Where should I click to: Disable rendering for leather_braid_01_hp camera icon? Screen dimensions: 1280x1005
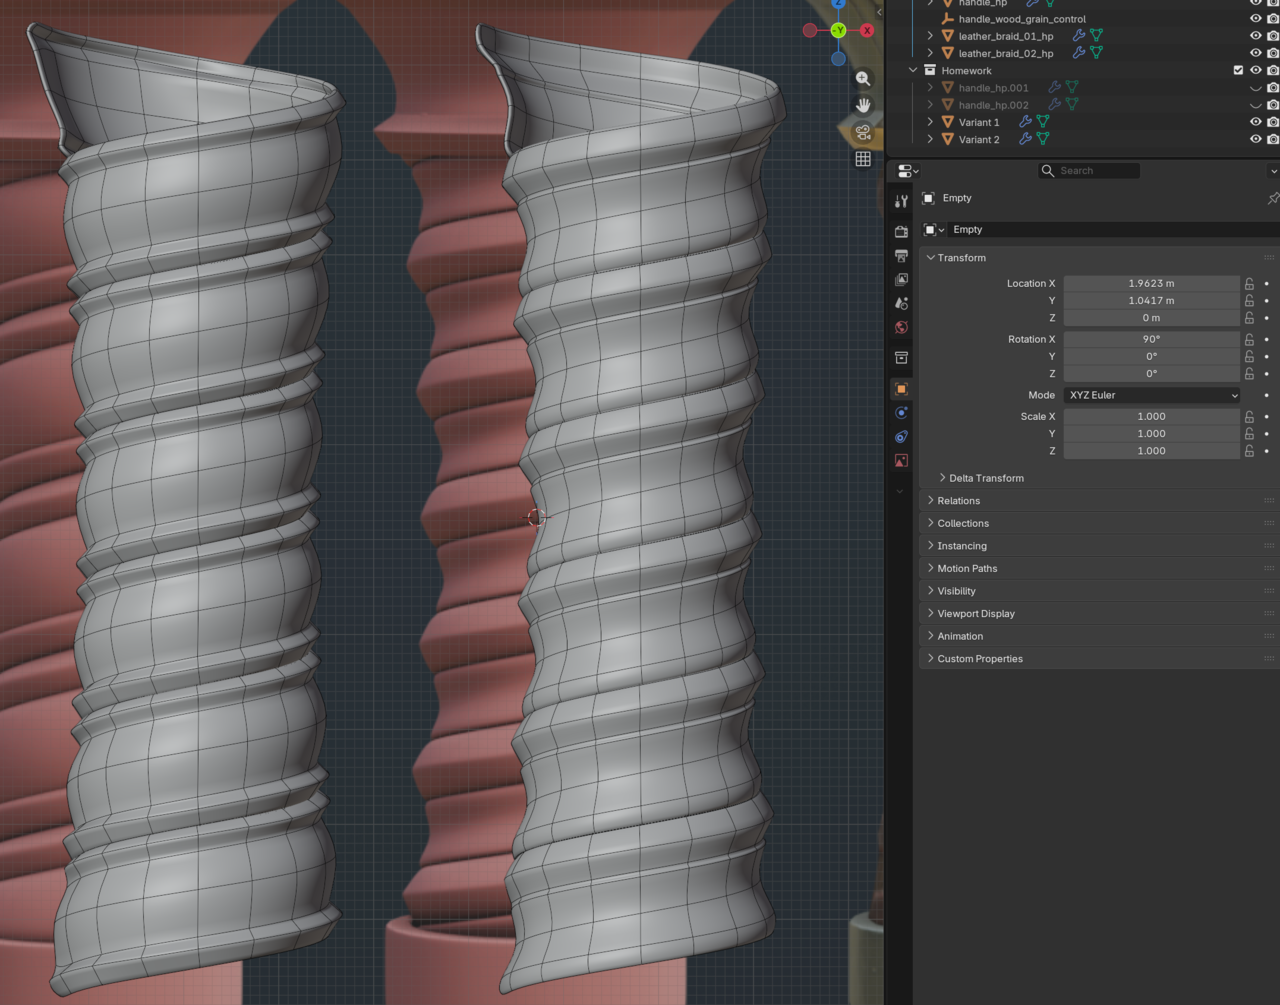(x=1273, y=36)
